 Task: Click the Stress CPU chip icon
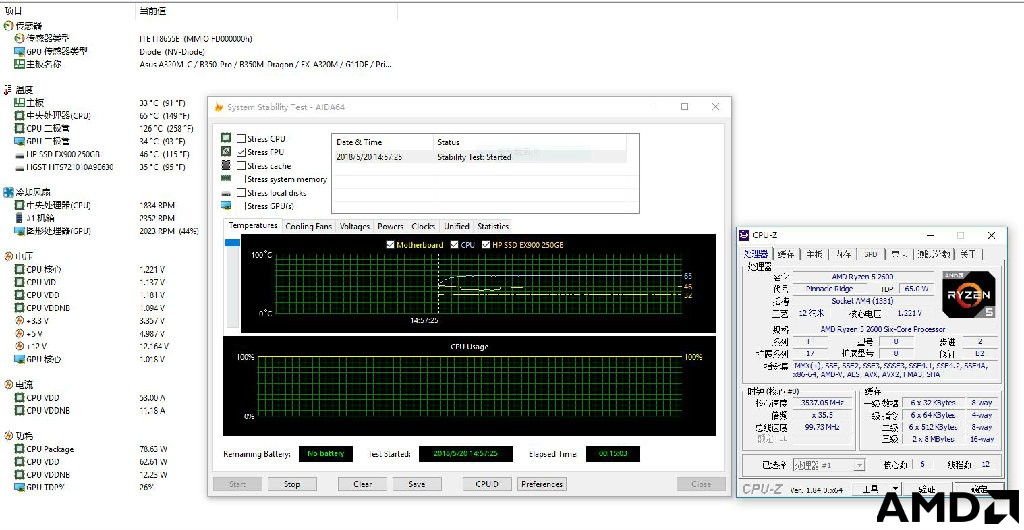226,138
